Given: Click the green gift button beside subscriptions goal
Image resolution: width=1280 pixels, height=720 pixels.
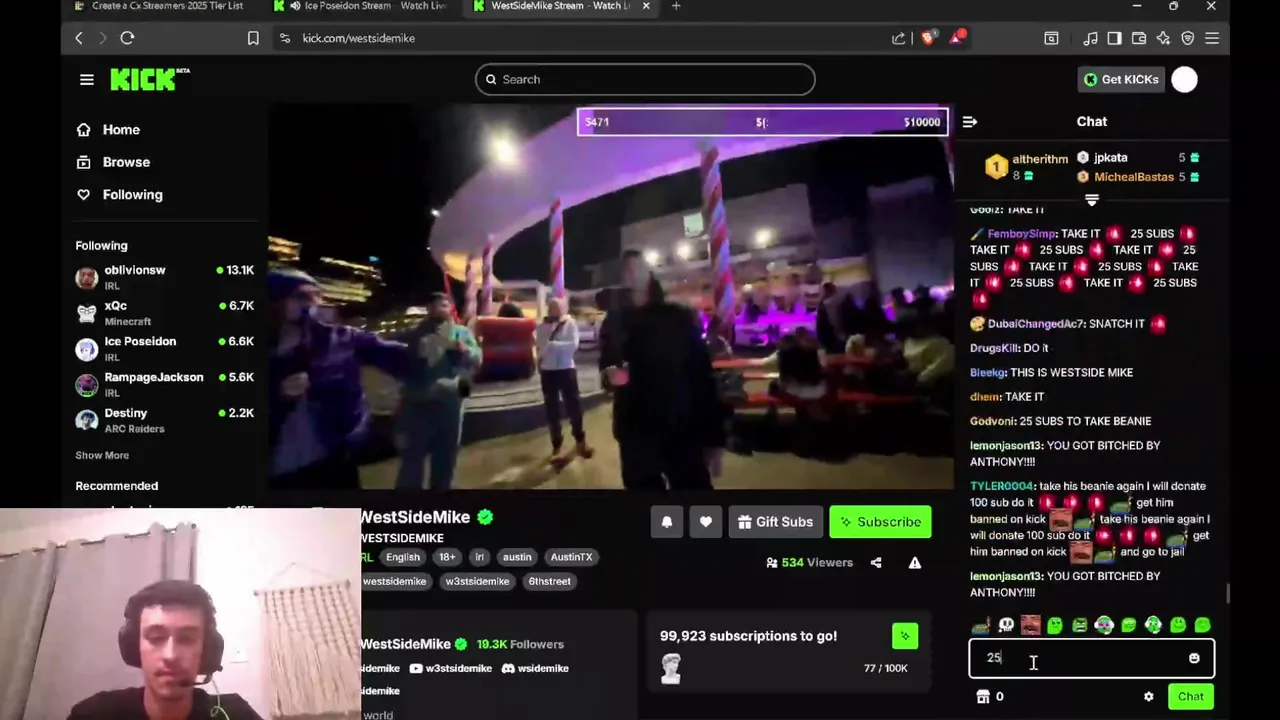Looking at the screenshot, I should tap(905, 636).
